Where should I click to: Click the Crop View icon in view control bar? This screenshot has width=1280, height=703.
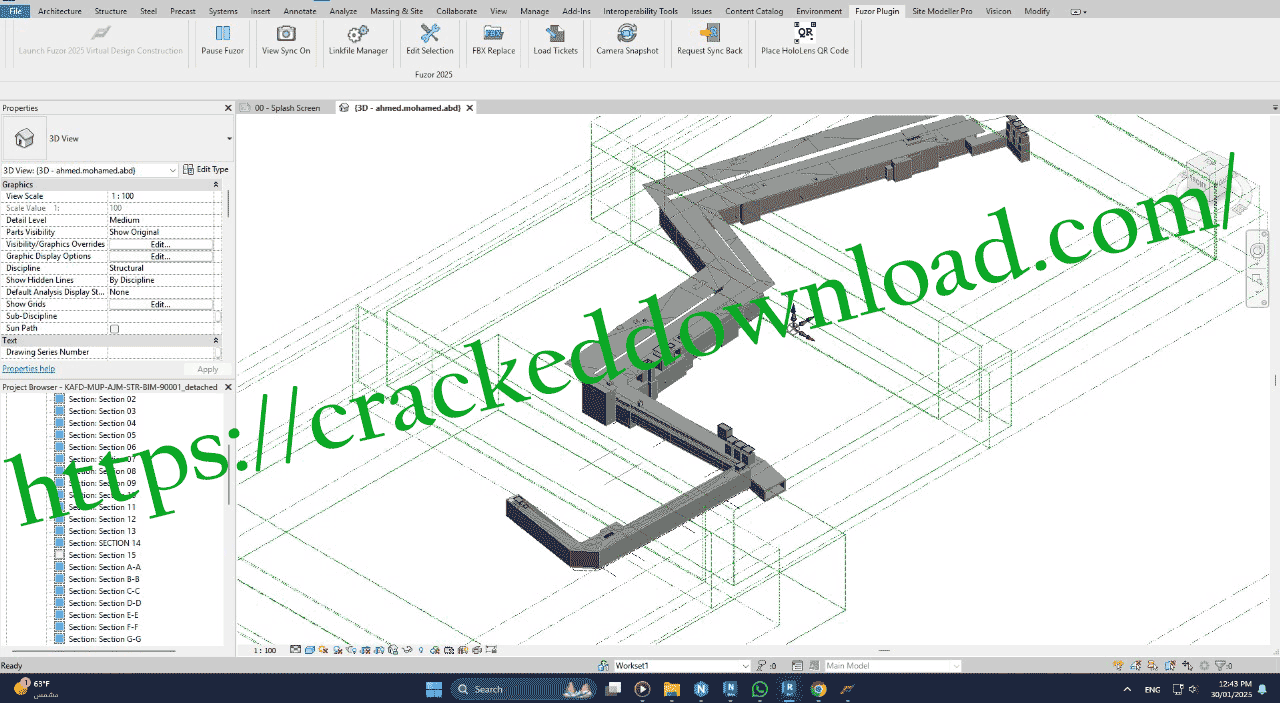tap(365, 649)
